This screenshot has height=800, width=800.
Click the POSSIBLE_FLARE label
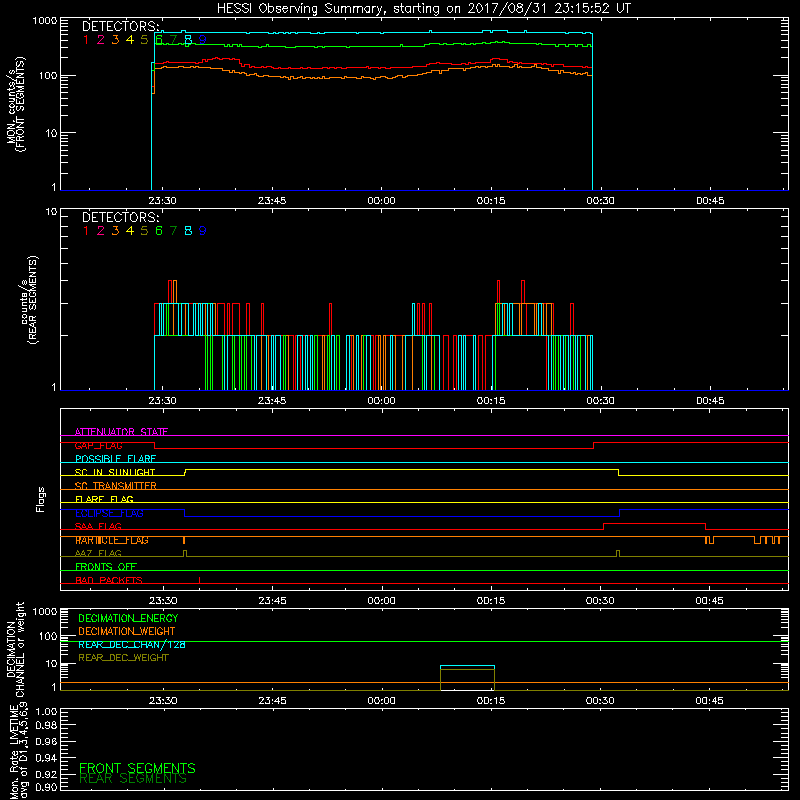(115, 459)
